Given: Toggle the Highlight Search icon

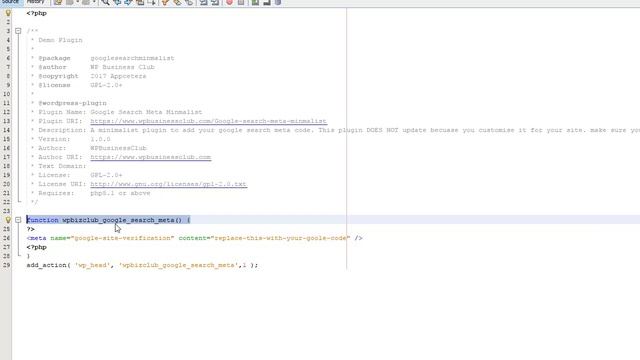Looking at the screenshot, I should pyautogui.click(x=140, y=2).
